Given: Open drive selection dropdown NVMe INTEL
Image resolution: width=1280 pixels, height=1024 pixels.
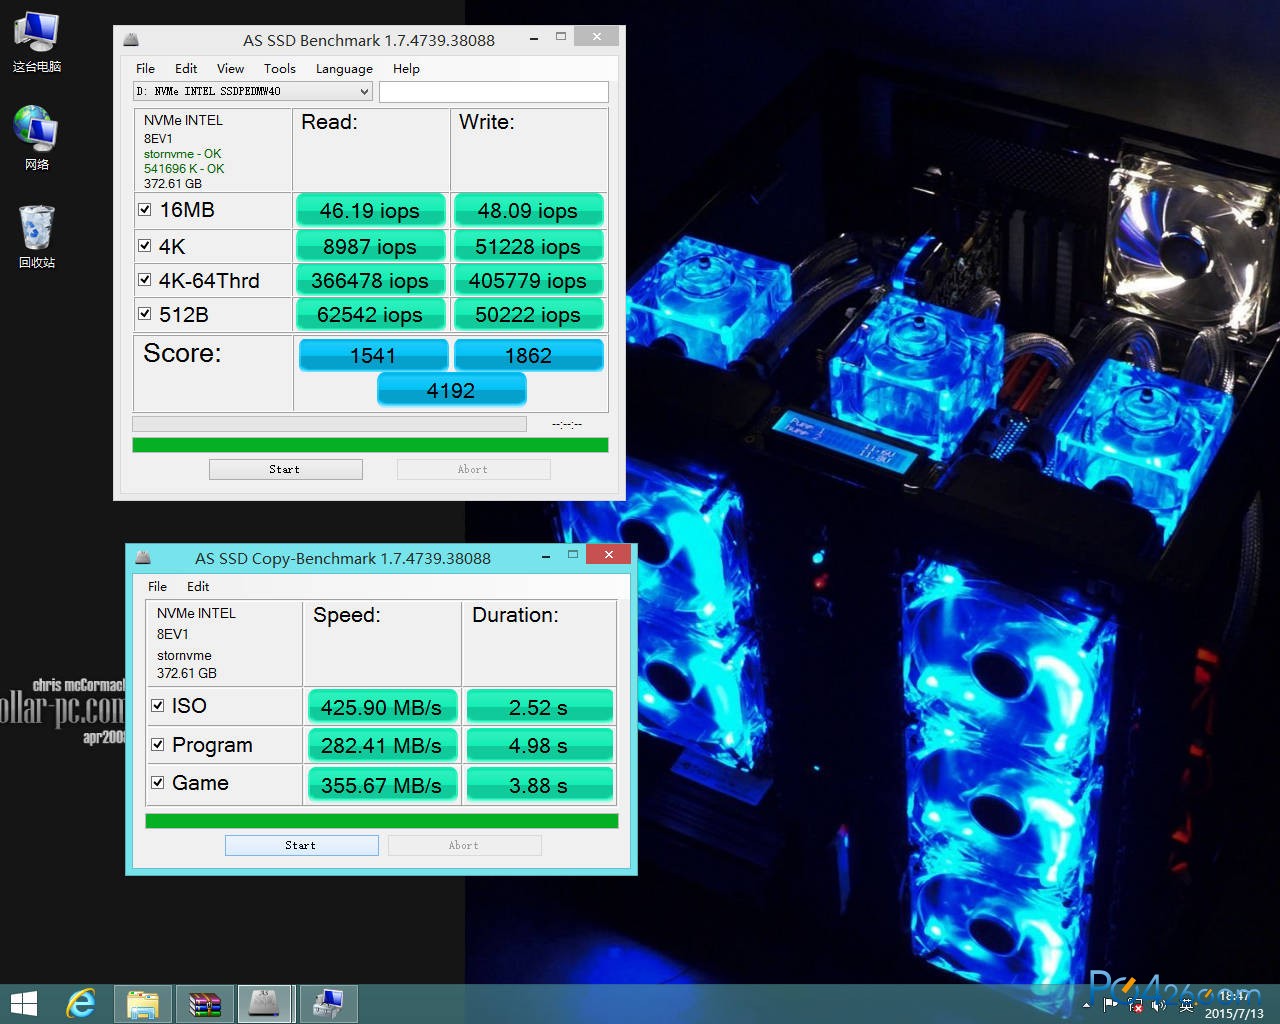Looking at the screenshot, I should [253, 91].
